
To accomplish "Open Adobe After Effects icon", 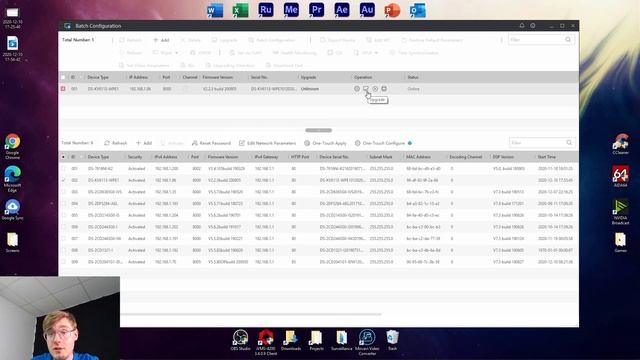I will pyautogui.click(x=342, y=10).
